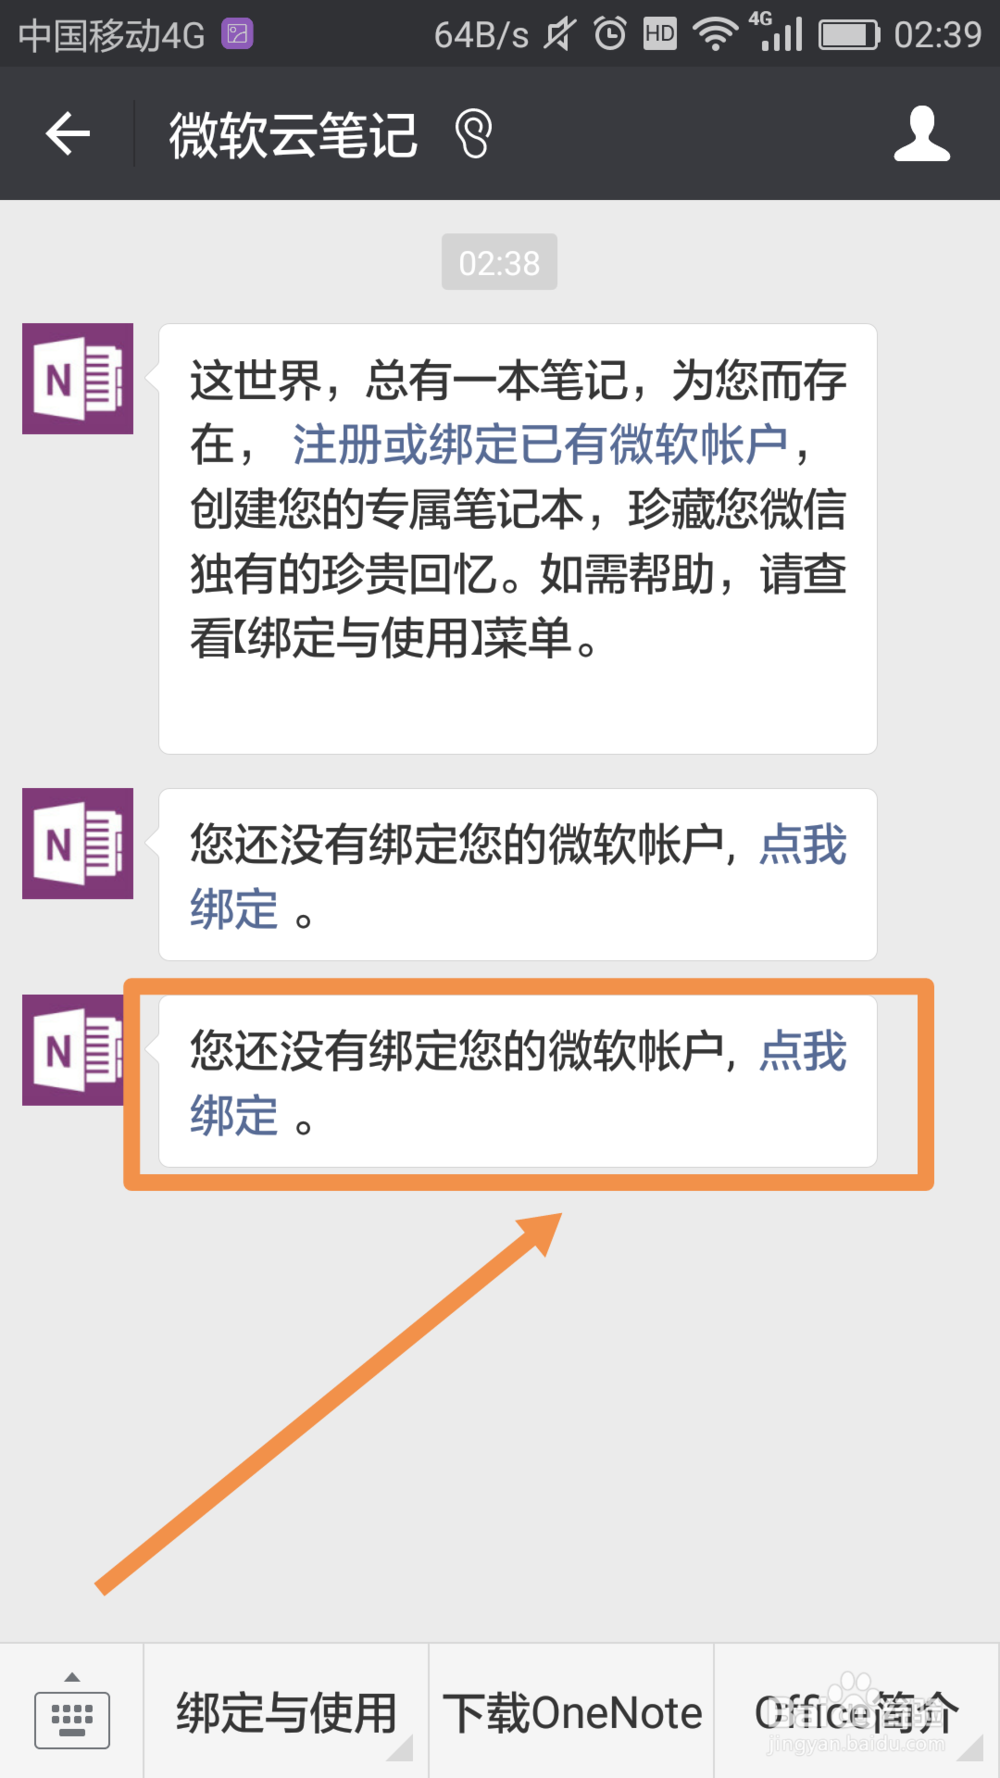Switch to keyboard input icon

(72, 1711)
